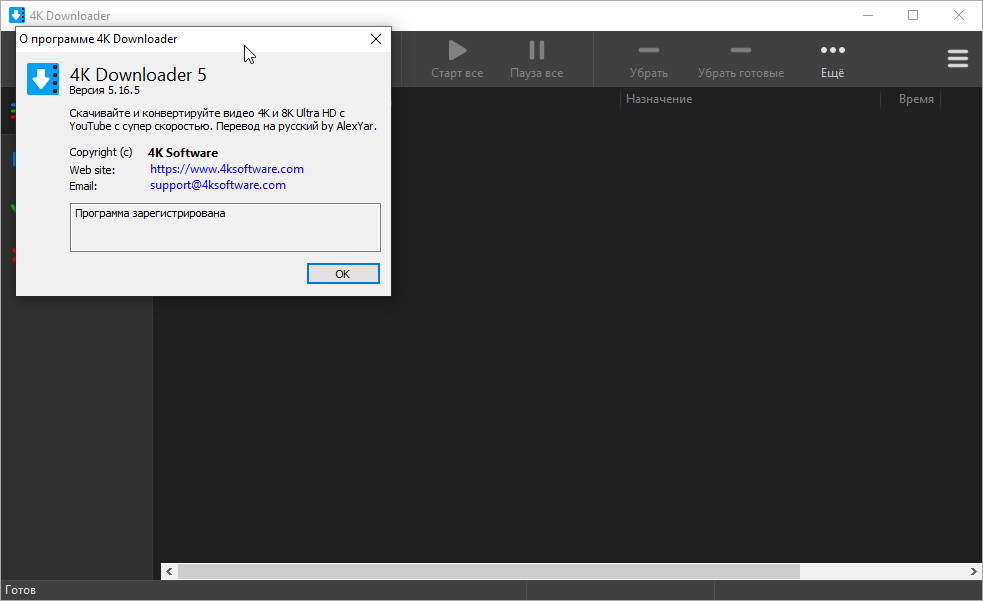Viewport: 983px width, 601px height.
Task: Click the app icon in title bar
Action: click(17, 15)
